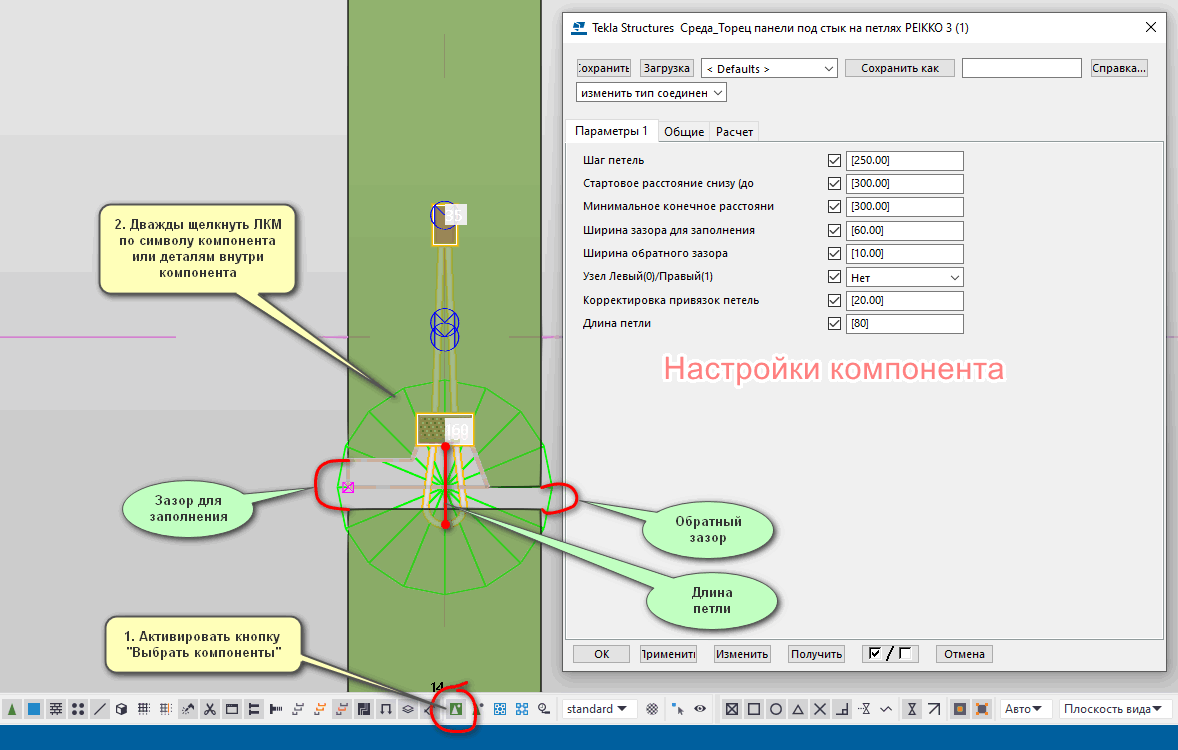Click the 'Сохранить' button
The height and width of the screenshot is (750, 1178).
pyautogui.click(x=603, y=68)
